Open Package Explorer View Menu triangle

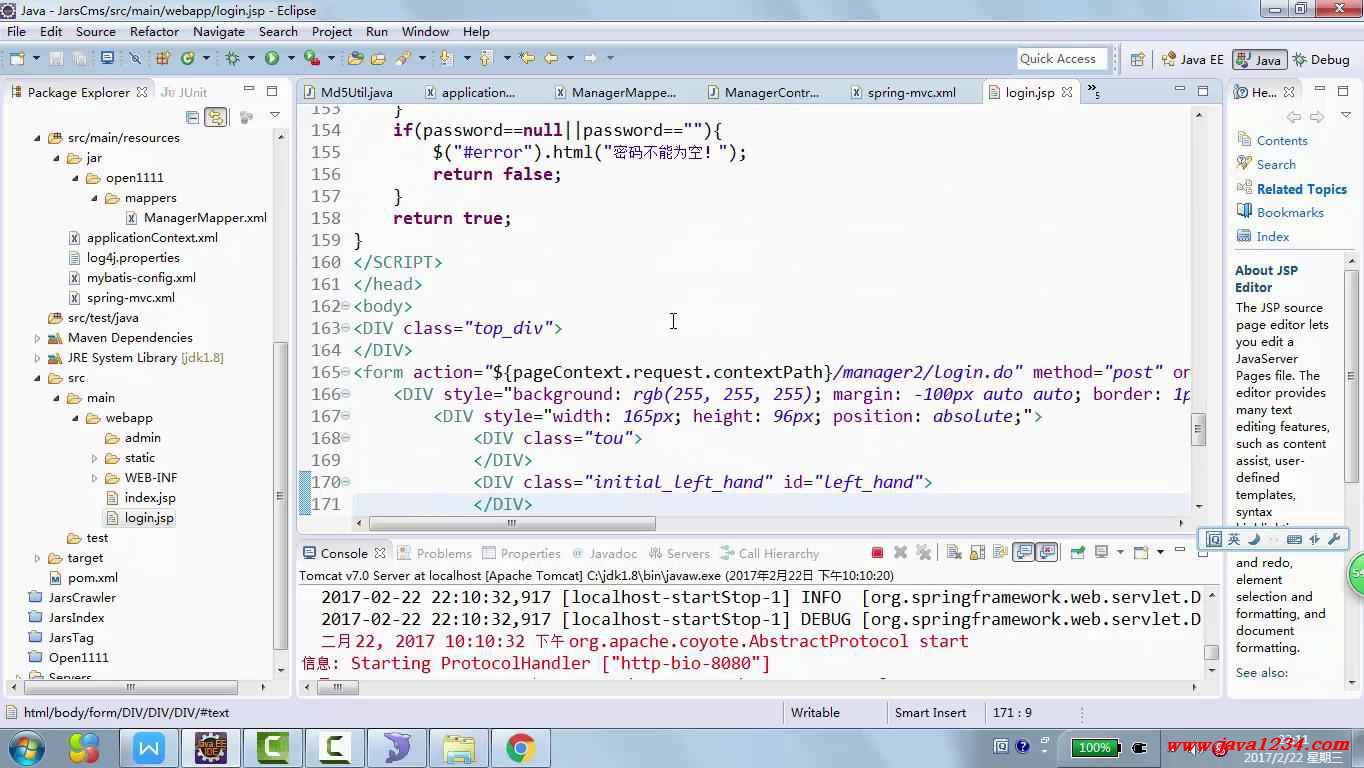275,115
